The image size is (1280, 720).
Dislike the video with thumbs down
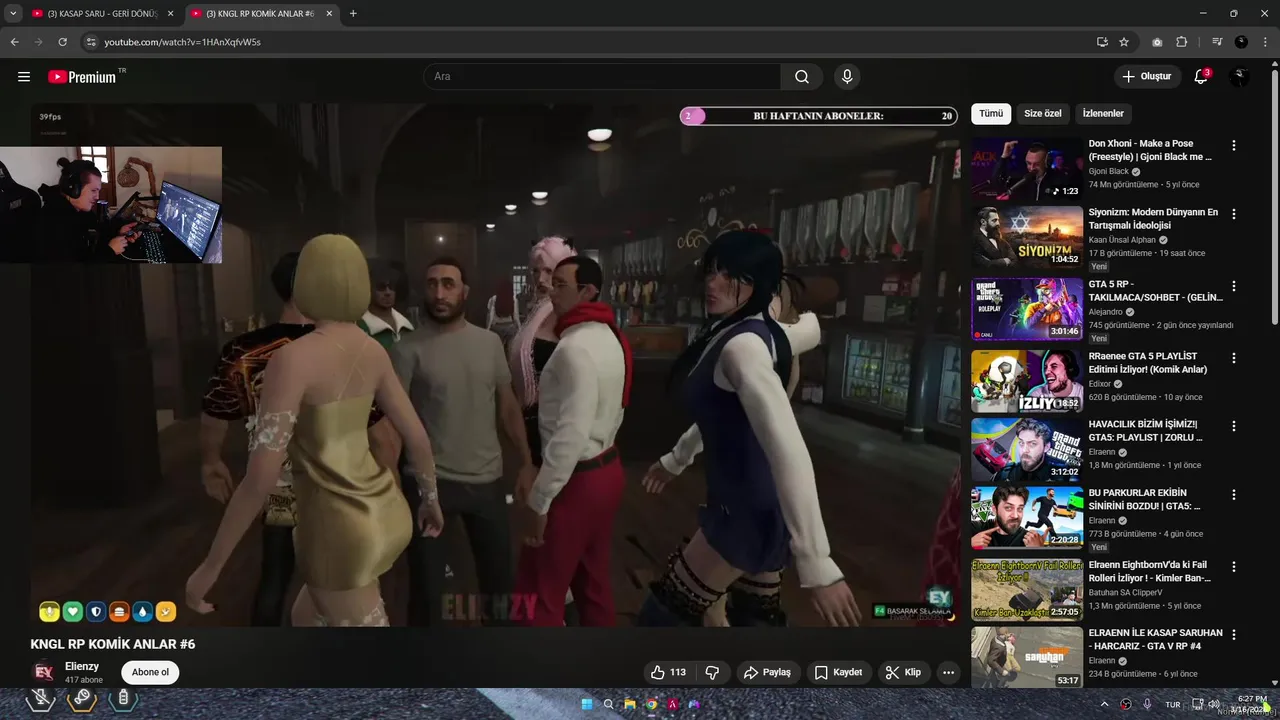713,672
